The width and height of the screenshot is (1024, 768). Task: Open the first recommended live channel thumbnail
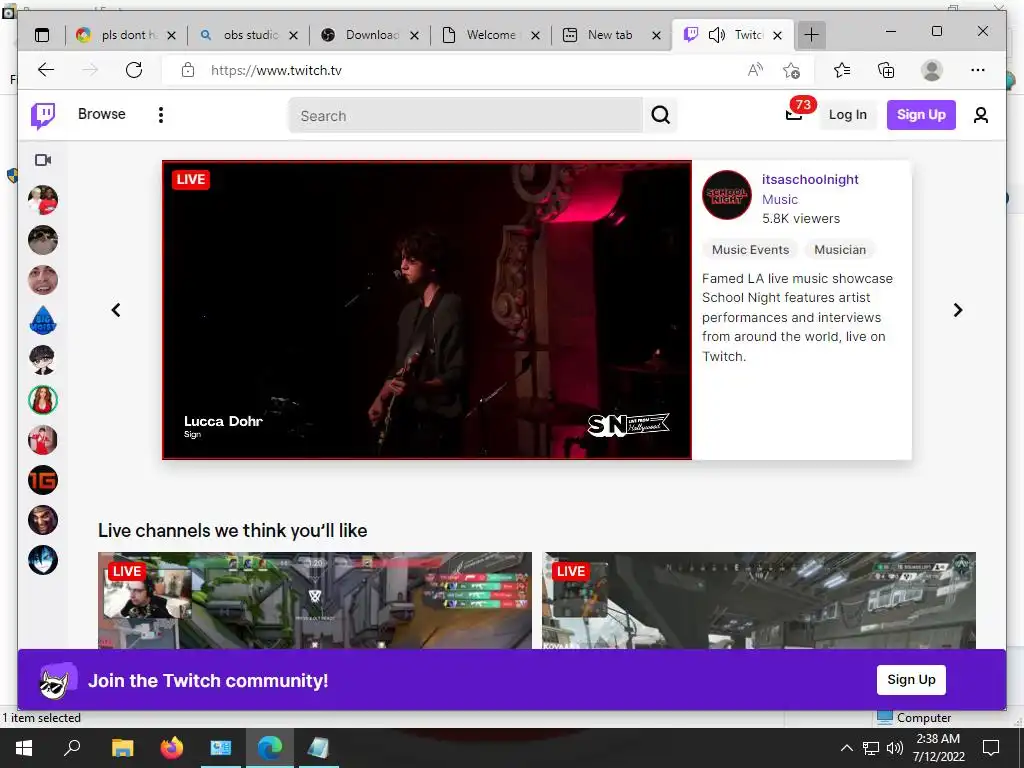pyautogui.click(x=315, y=601)
